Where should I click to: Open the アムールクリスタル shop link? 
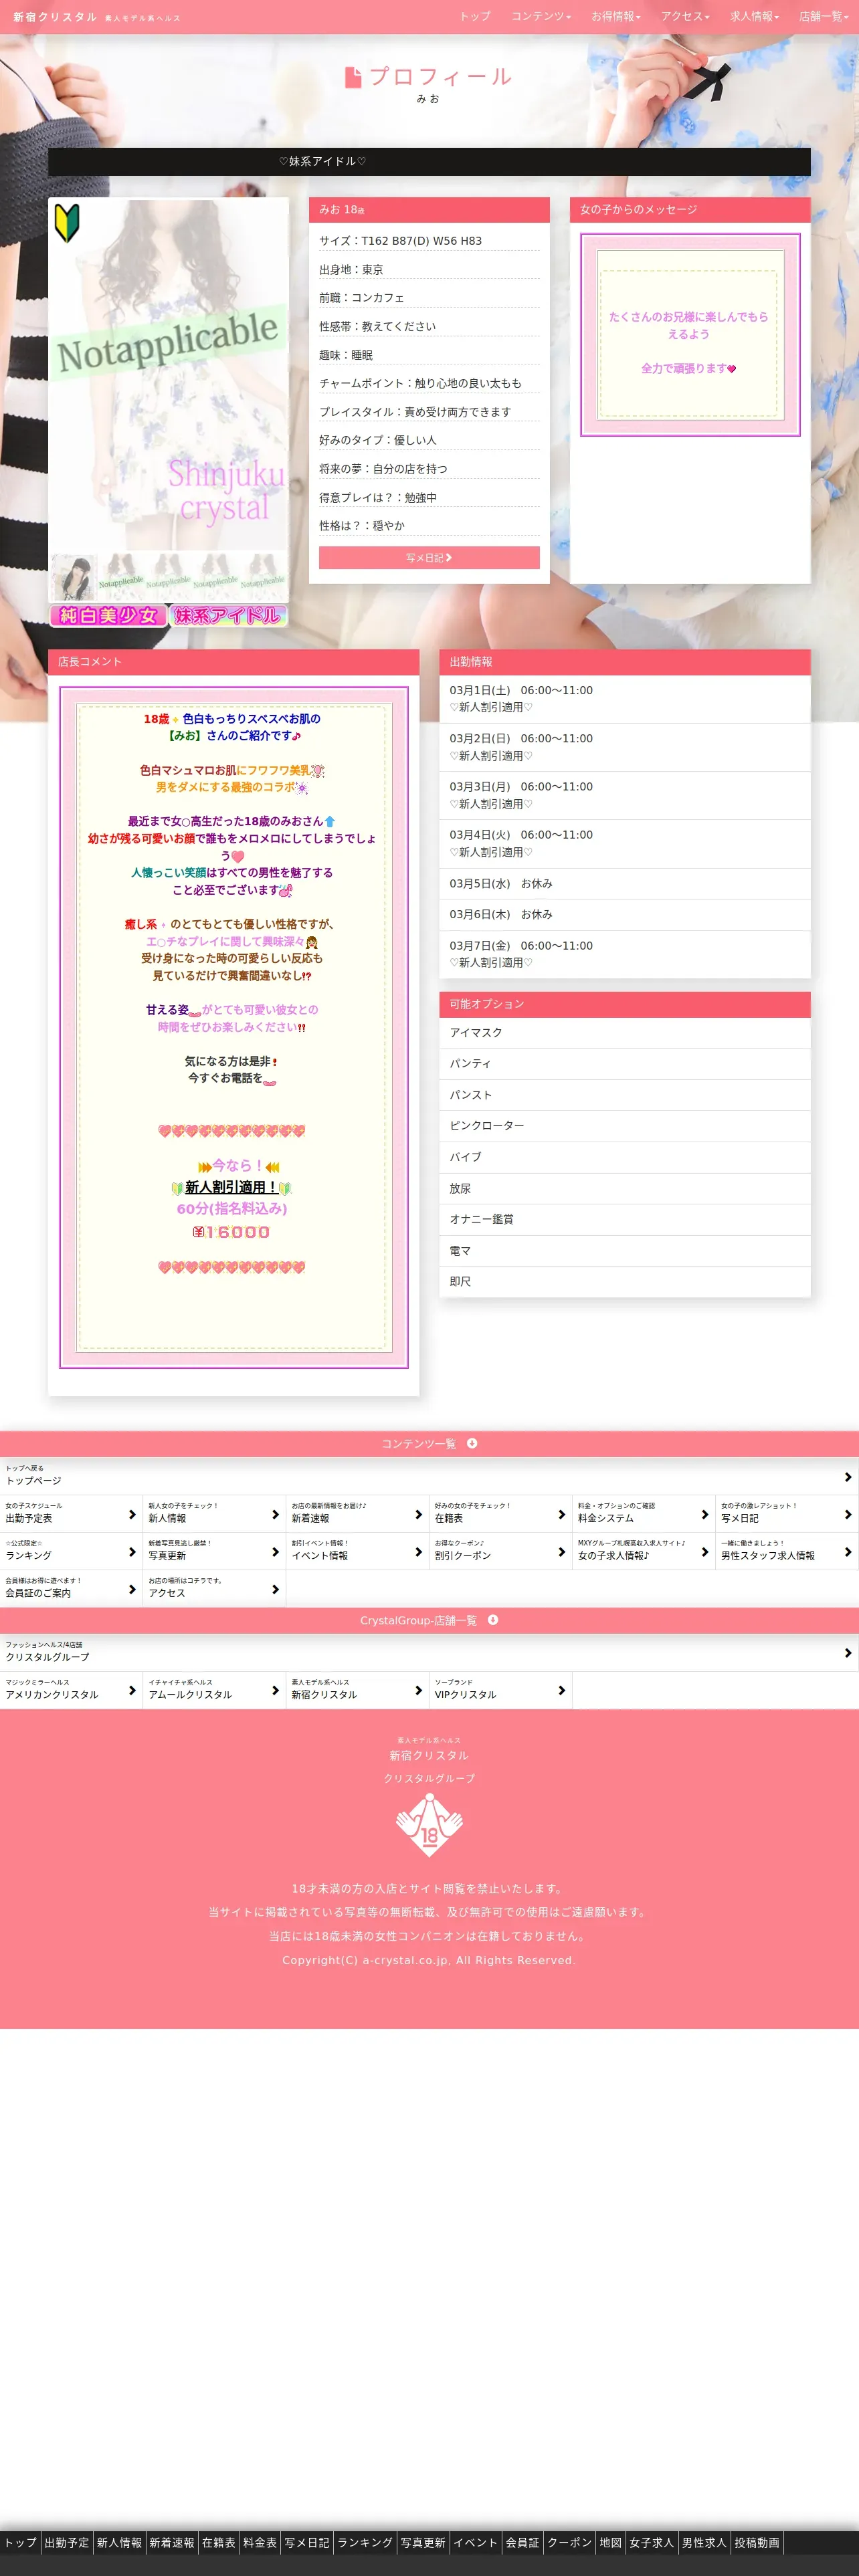(214, 1690)
